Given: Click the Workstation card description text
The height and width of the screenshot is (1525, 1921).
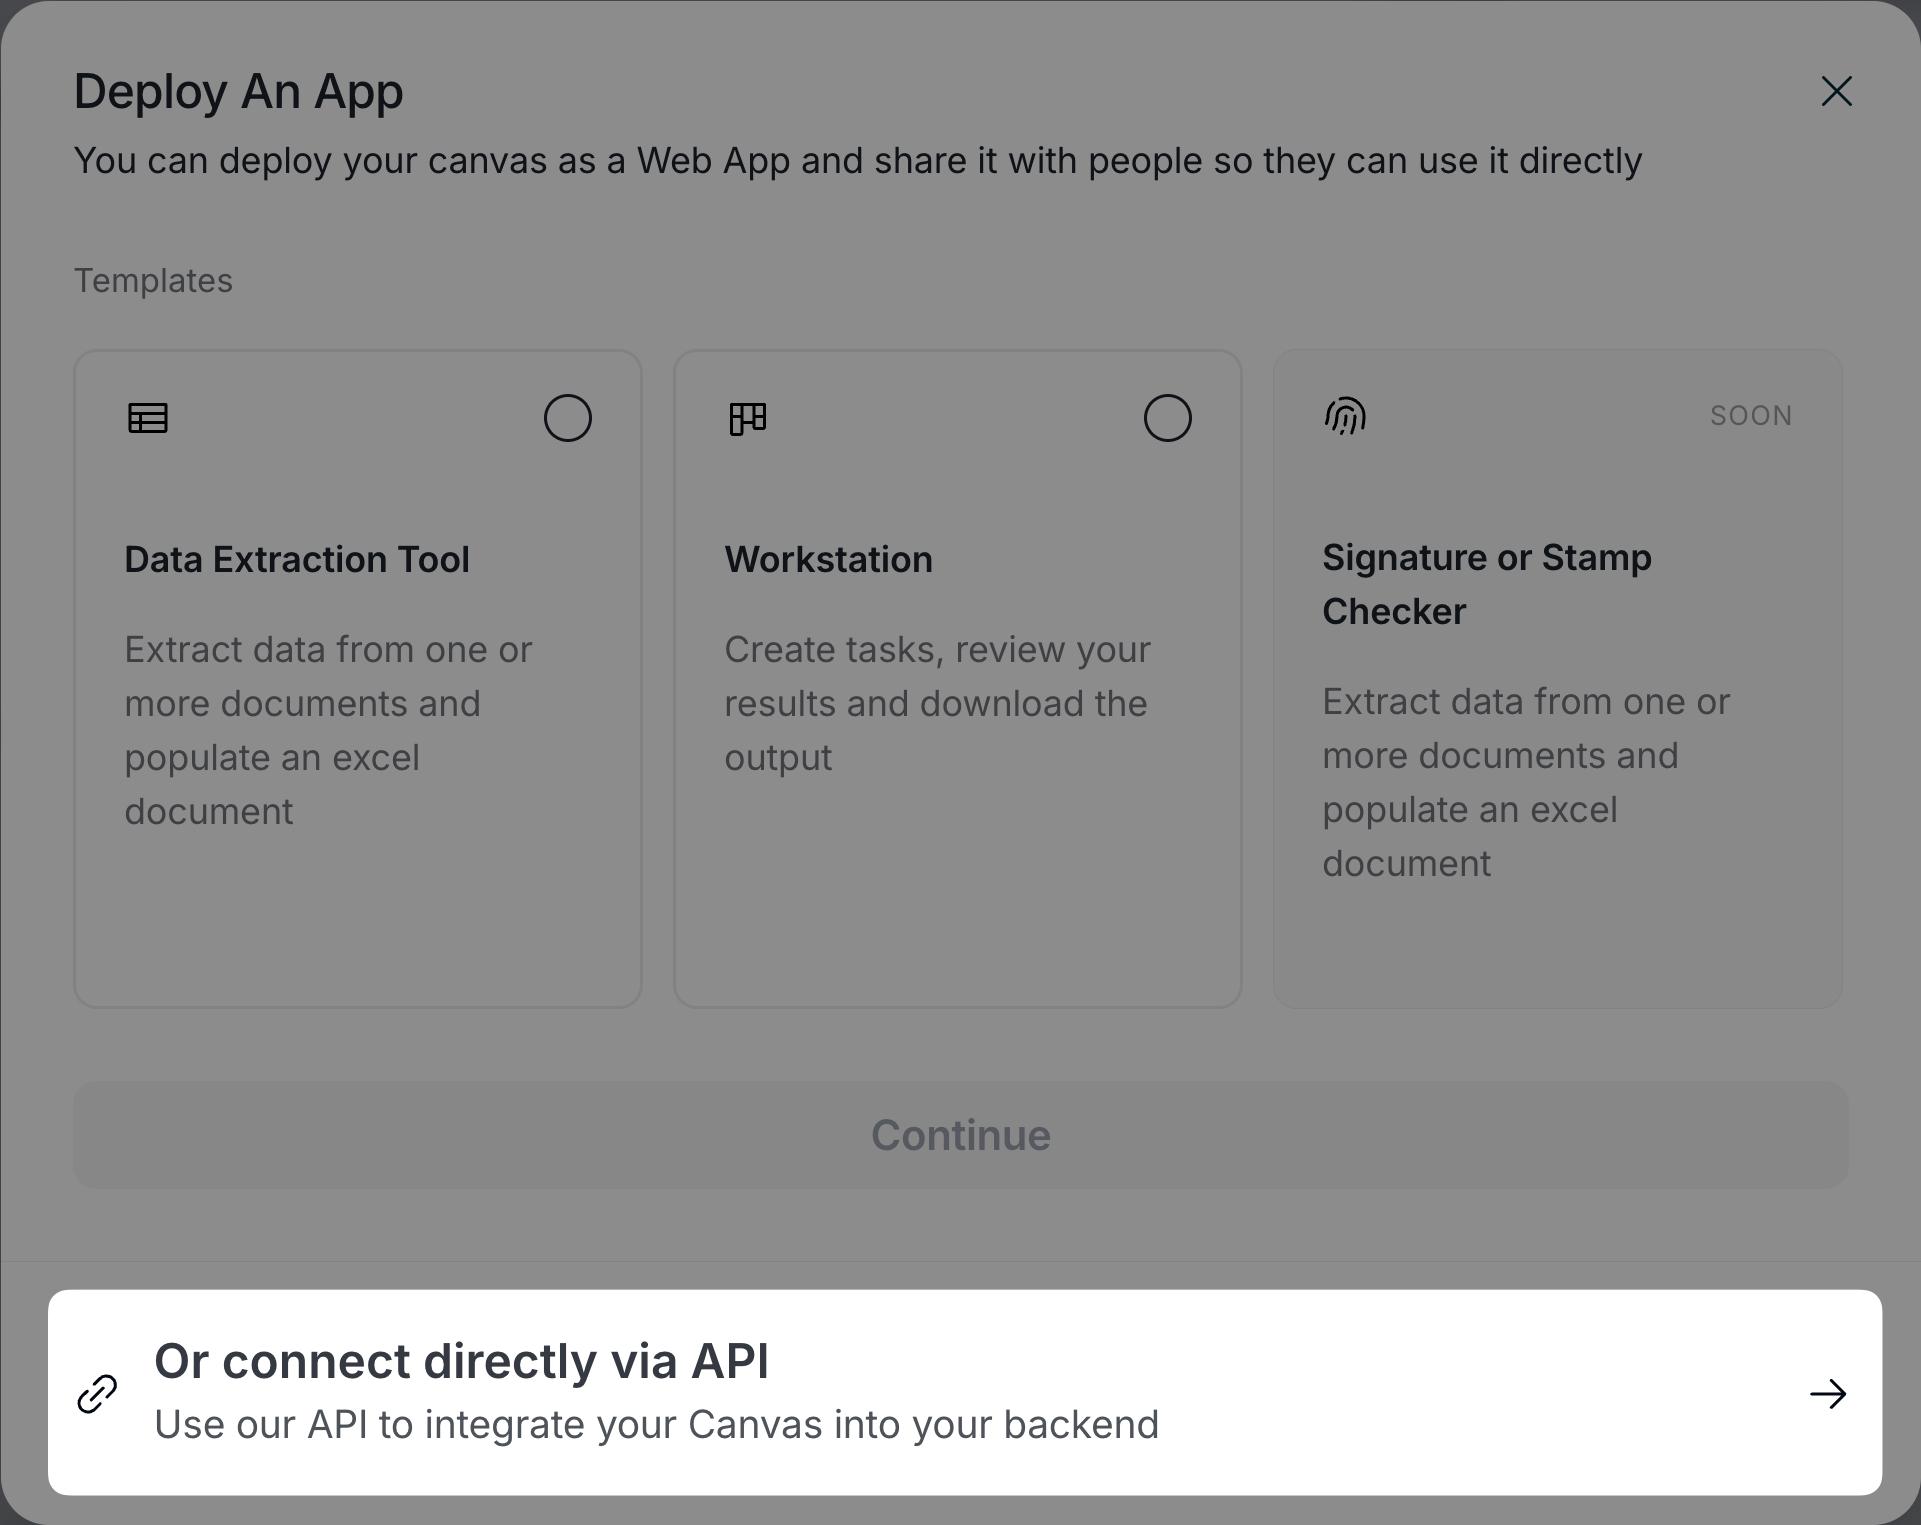Looking at the screenshot, I should (x=937, y=703).
